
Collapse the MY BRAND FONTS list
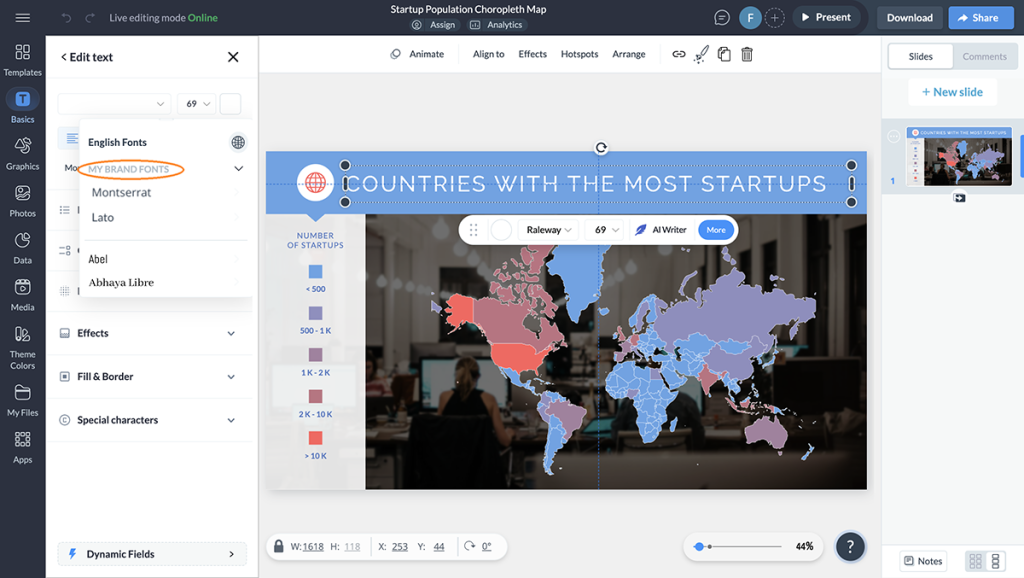238,168
